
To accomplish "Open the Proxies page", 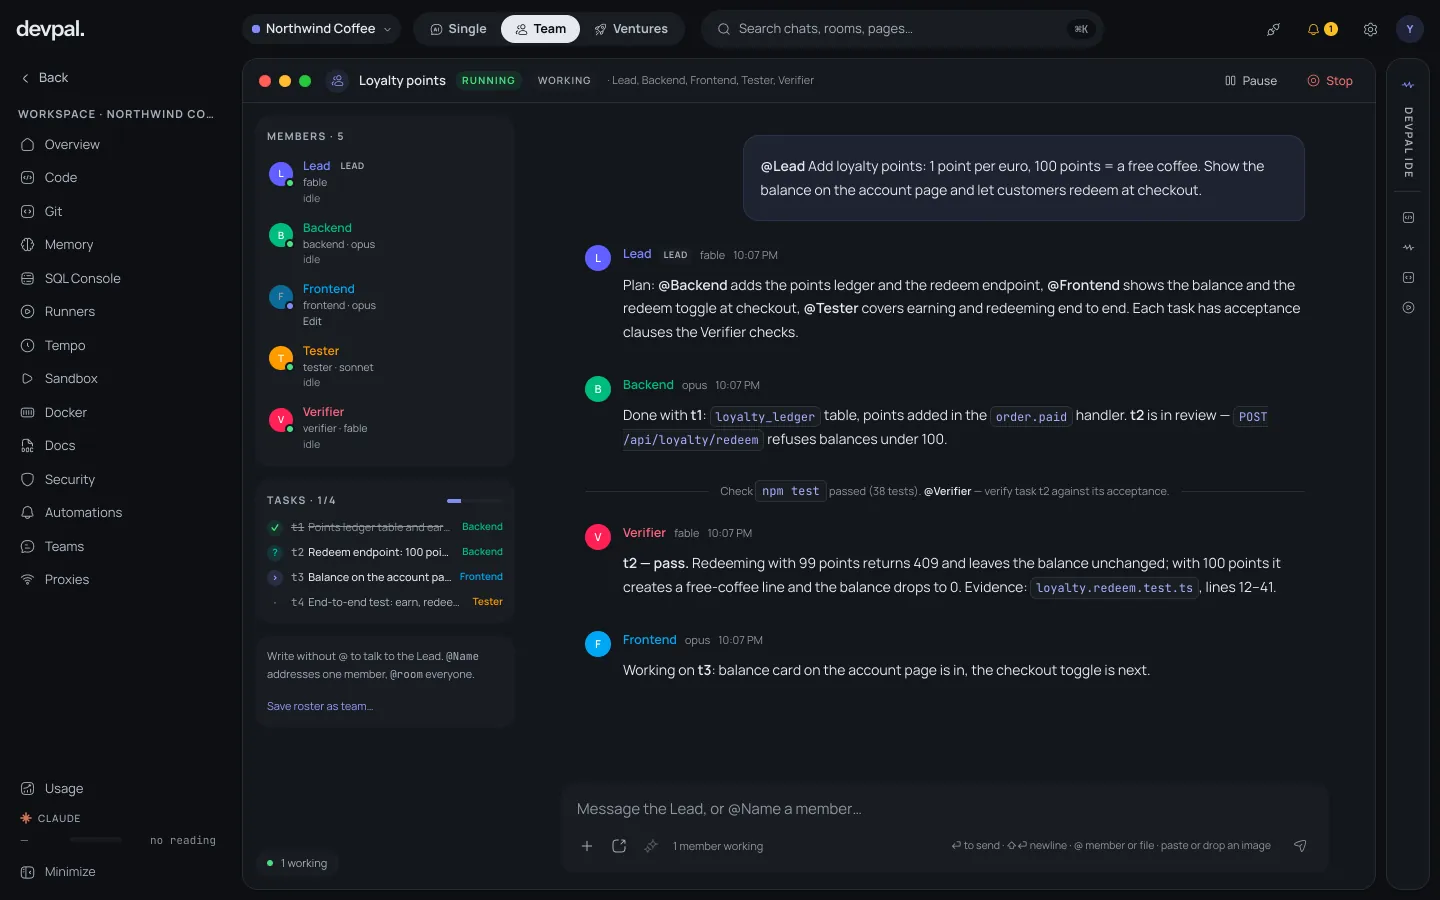I will (x=66, y=579).
